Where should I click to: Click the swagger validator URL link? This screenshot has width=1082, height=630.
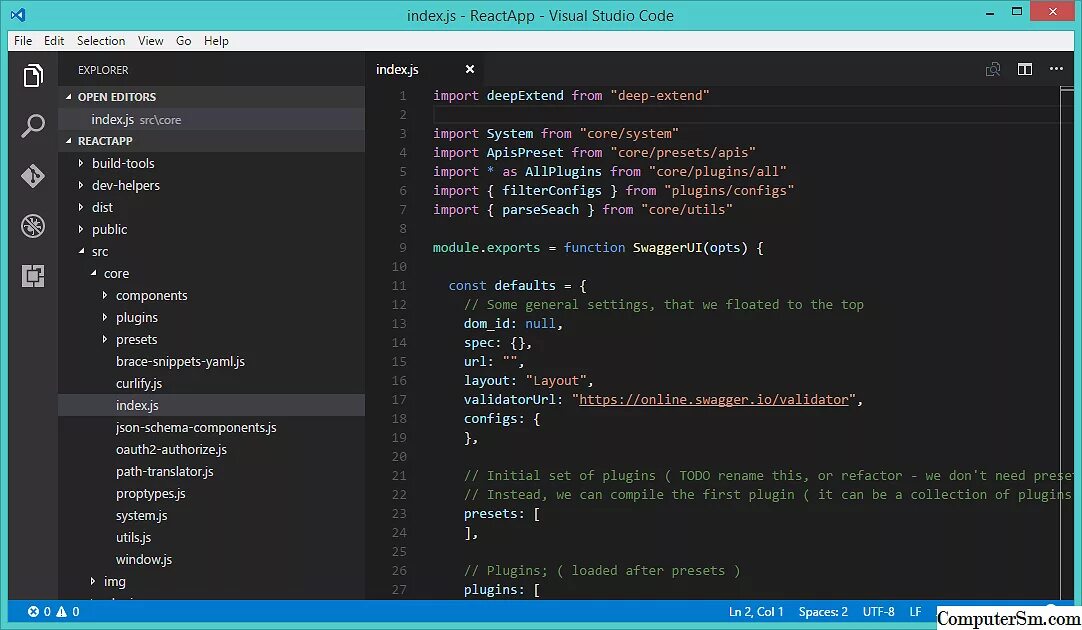pos(714,400)
